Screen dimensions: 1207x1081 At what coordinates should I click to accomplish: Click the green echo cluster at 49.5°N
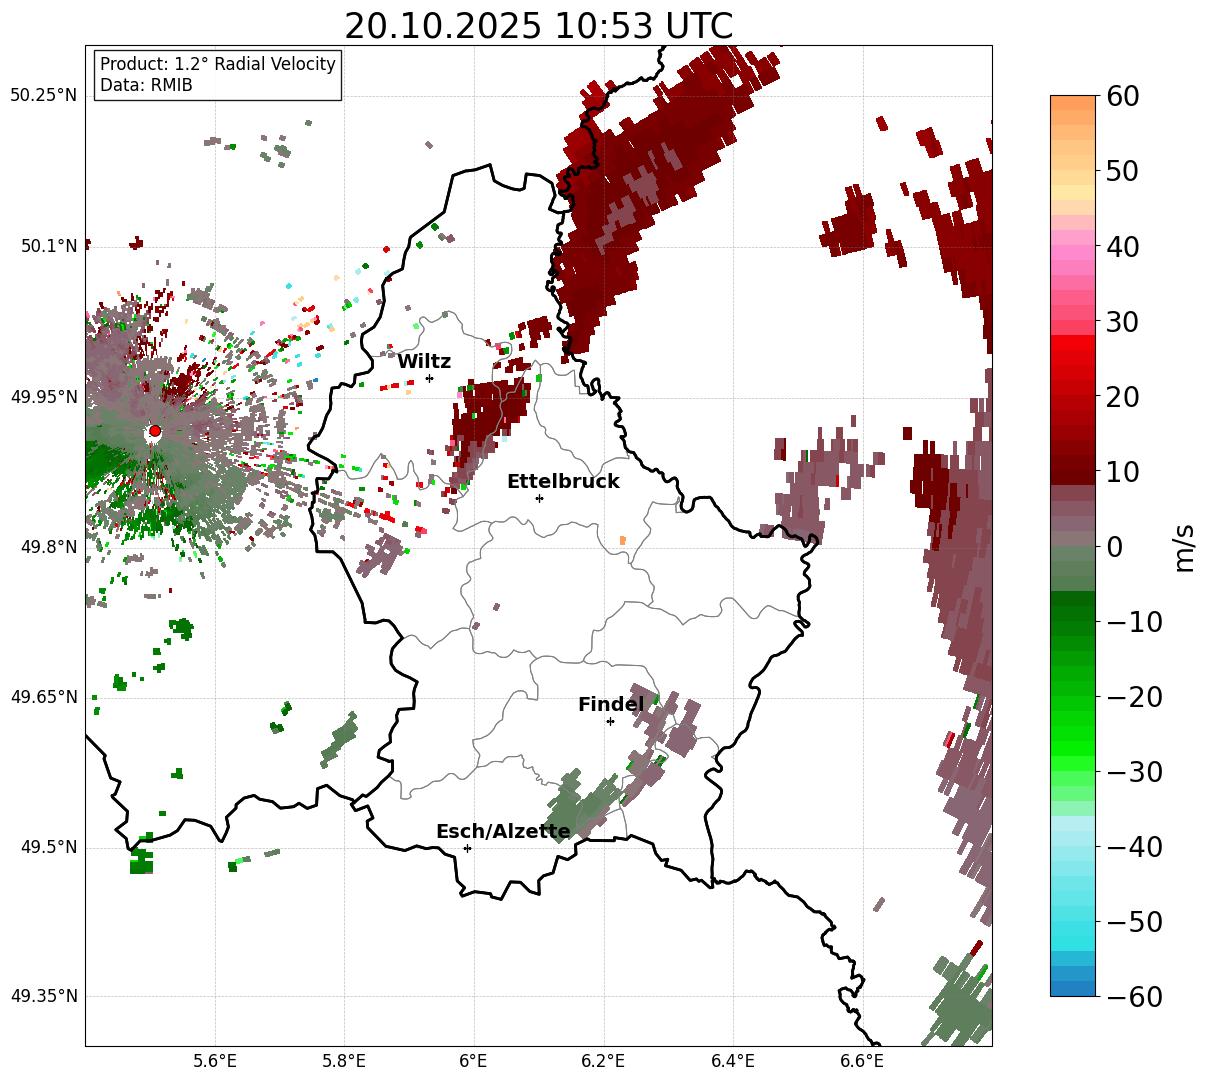(141, 861)
